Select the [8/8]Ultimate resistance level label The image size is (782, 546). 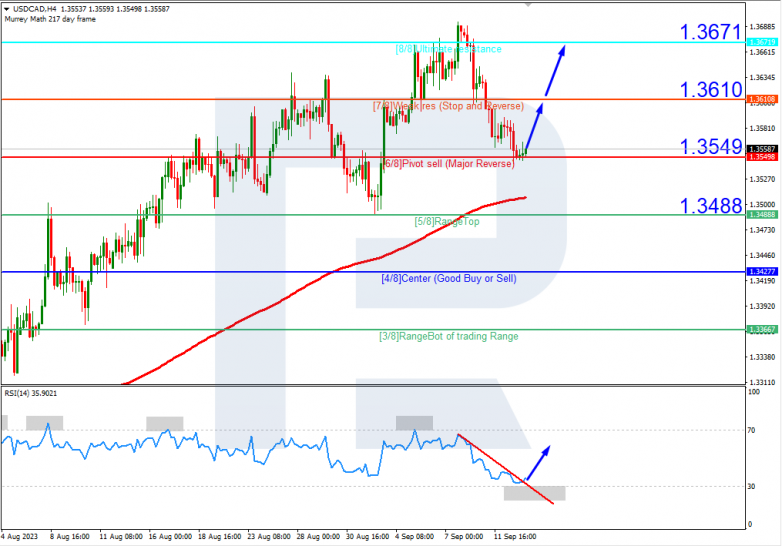pos(448,49)
